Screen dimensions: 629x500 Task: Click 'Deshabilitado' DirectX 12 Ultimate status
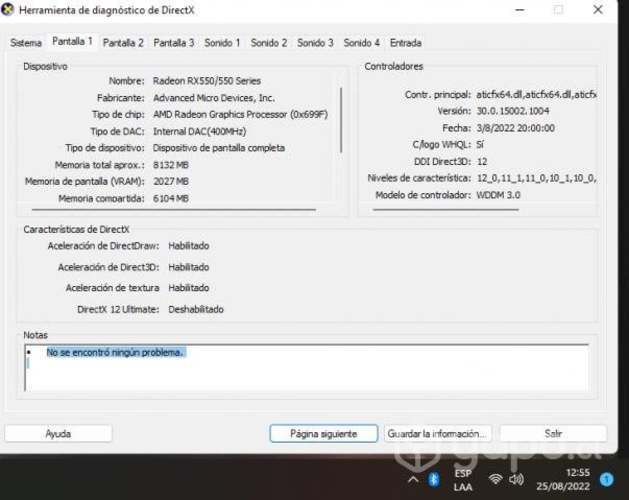[x=196, y=309]
